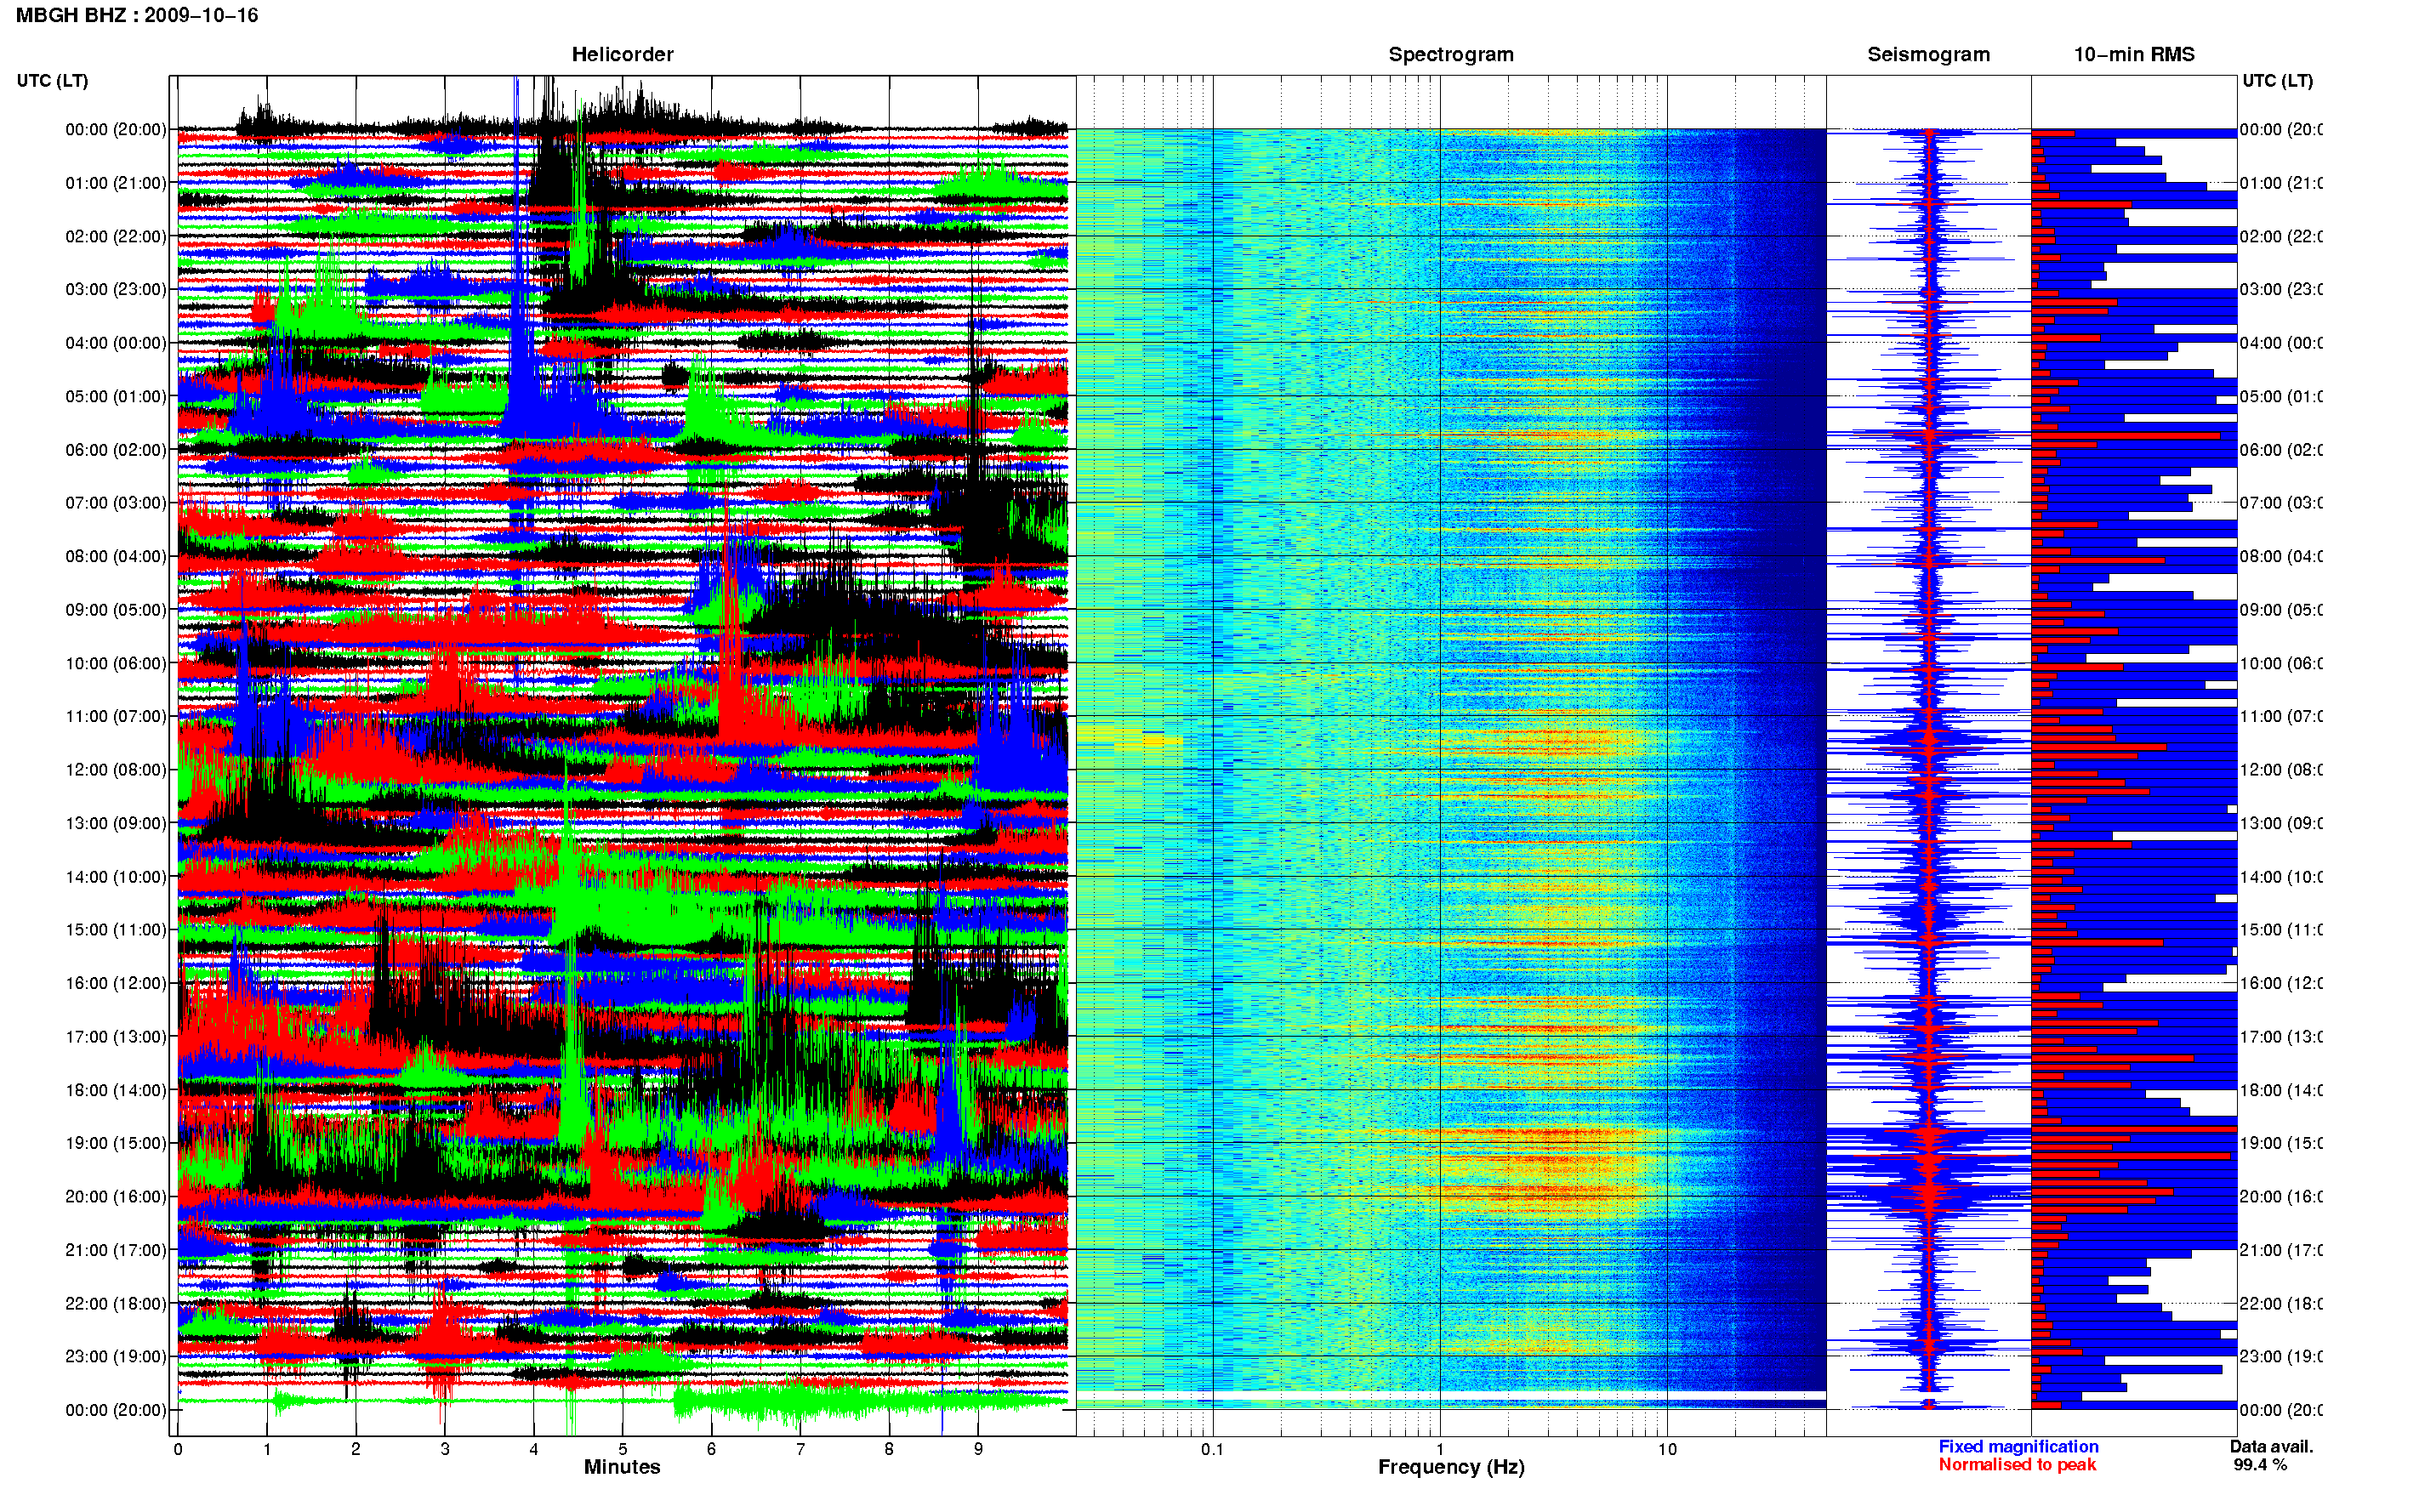Click the Minutes axis tick label "6"

point(712,1449)
